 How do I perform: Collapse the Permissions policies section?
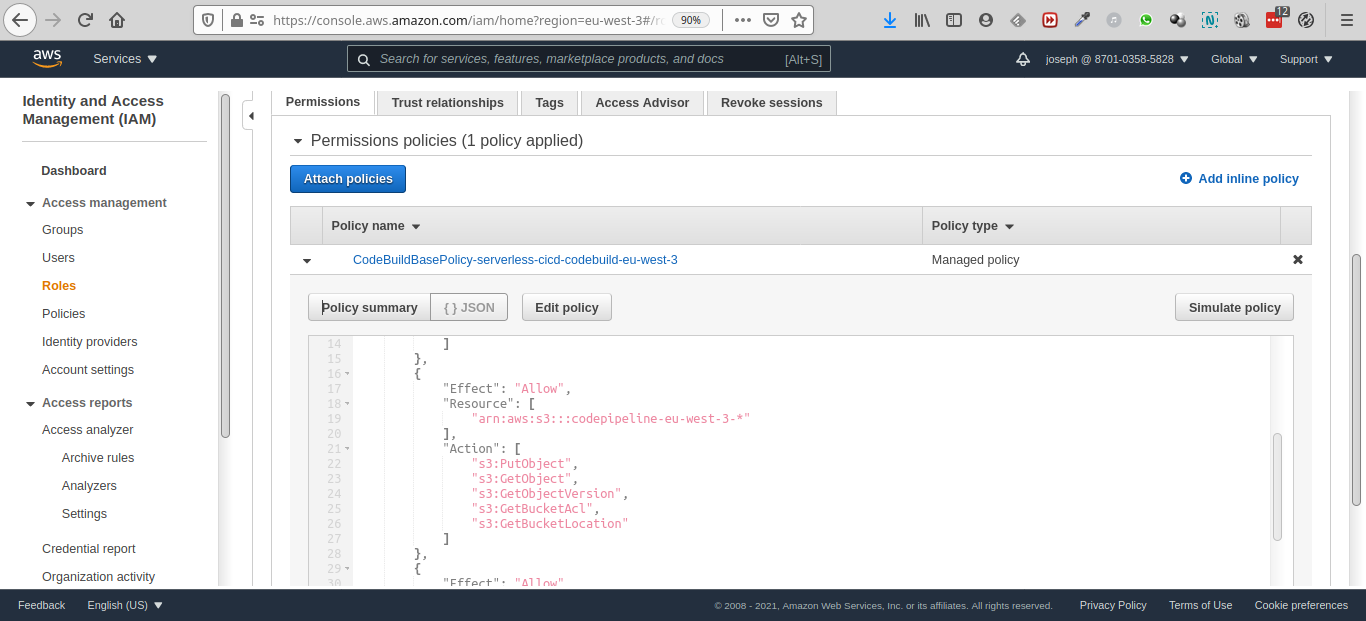point(298,142)
